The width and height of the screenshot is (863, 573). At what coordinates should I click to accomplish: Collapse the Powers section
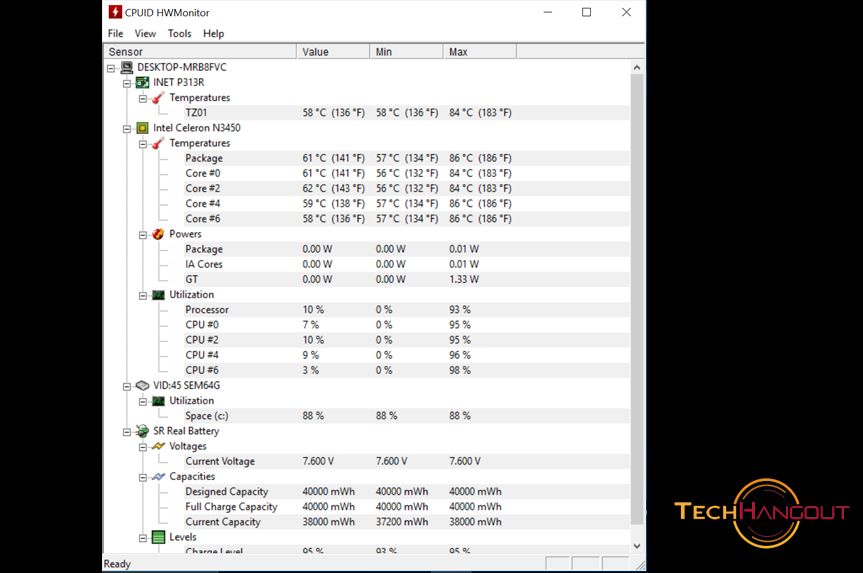143,235
